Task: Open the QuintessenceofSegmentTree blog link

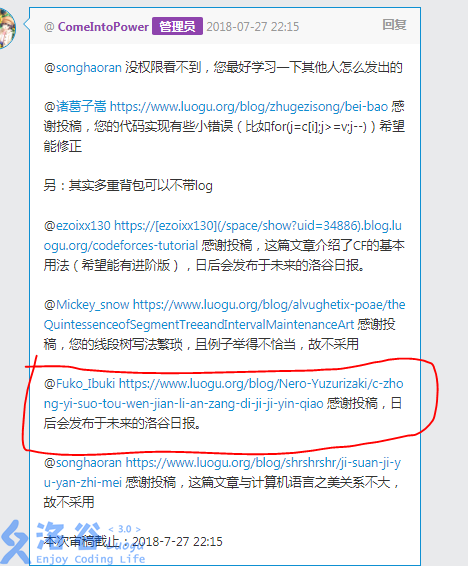Action: 224,314
